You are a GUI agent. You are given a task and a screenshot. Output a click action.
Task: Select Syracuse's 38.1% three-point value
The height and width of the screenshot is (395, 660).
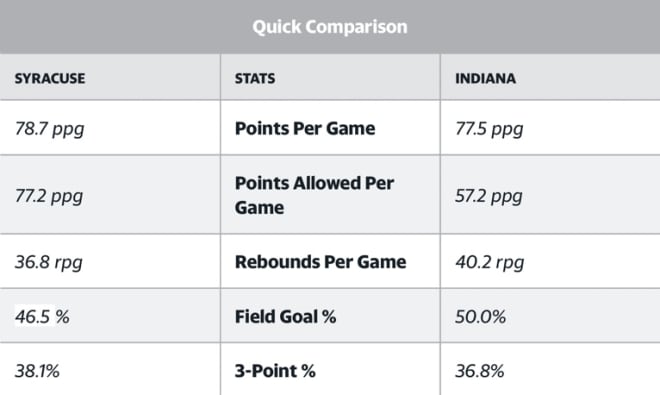click(37, 371)
